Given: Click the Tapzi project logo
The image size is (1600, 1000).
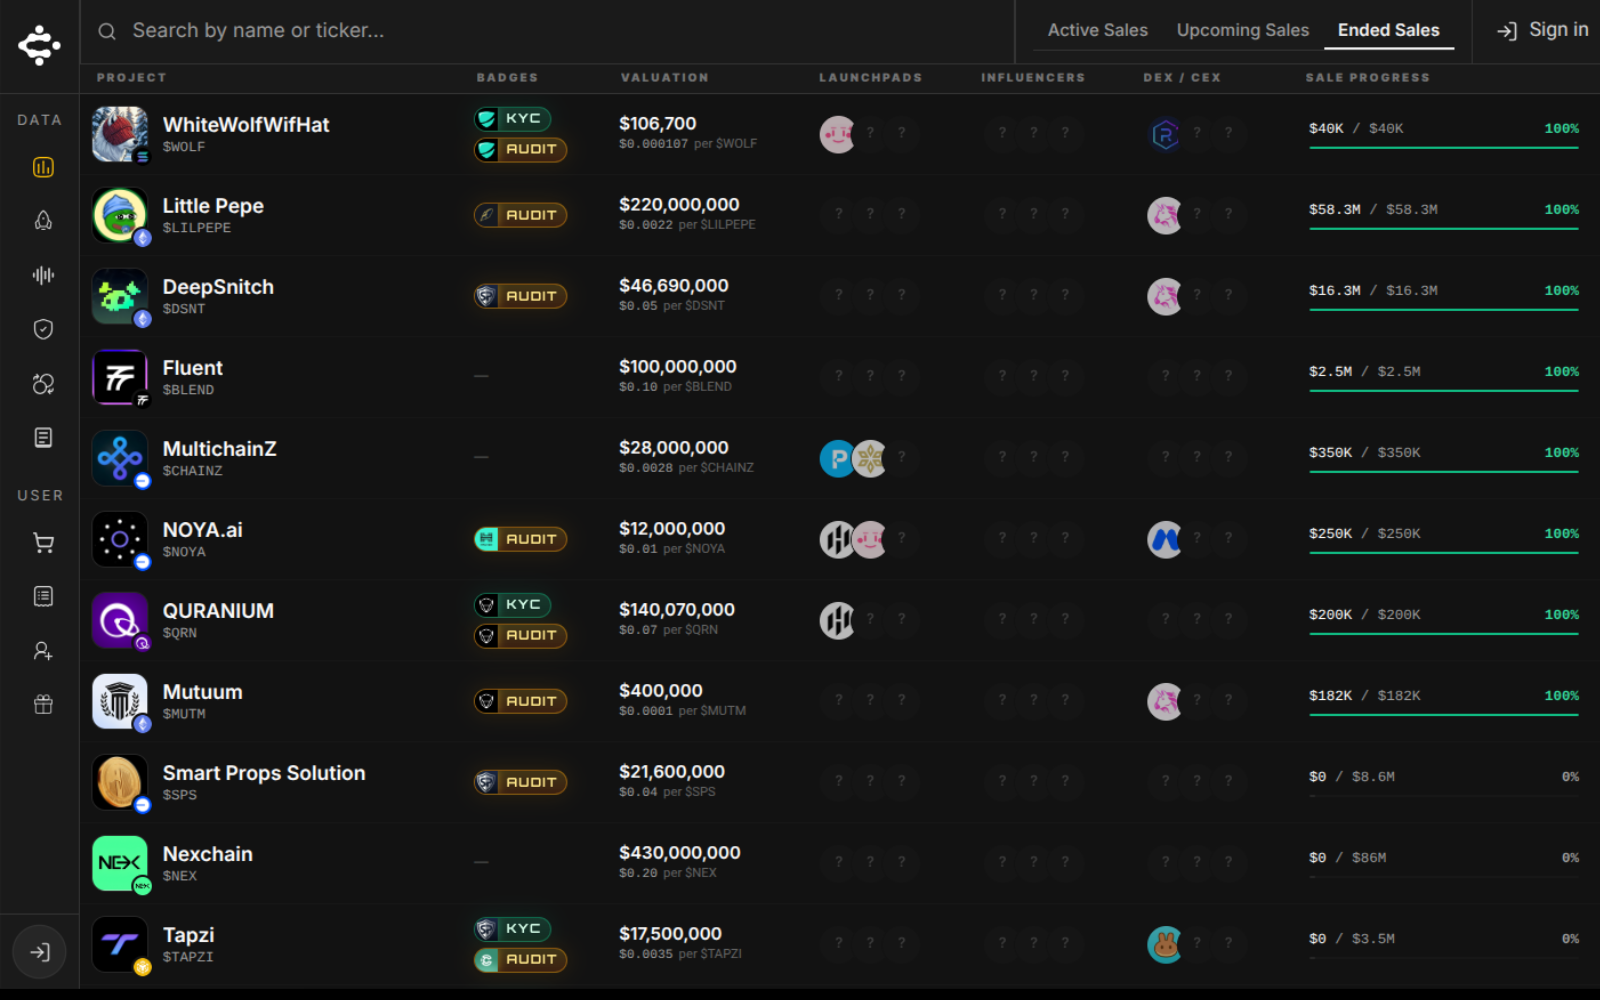Looking at the screenshot, I should point(120,944).
